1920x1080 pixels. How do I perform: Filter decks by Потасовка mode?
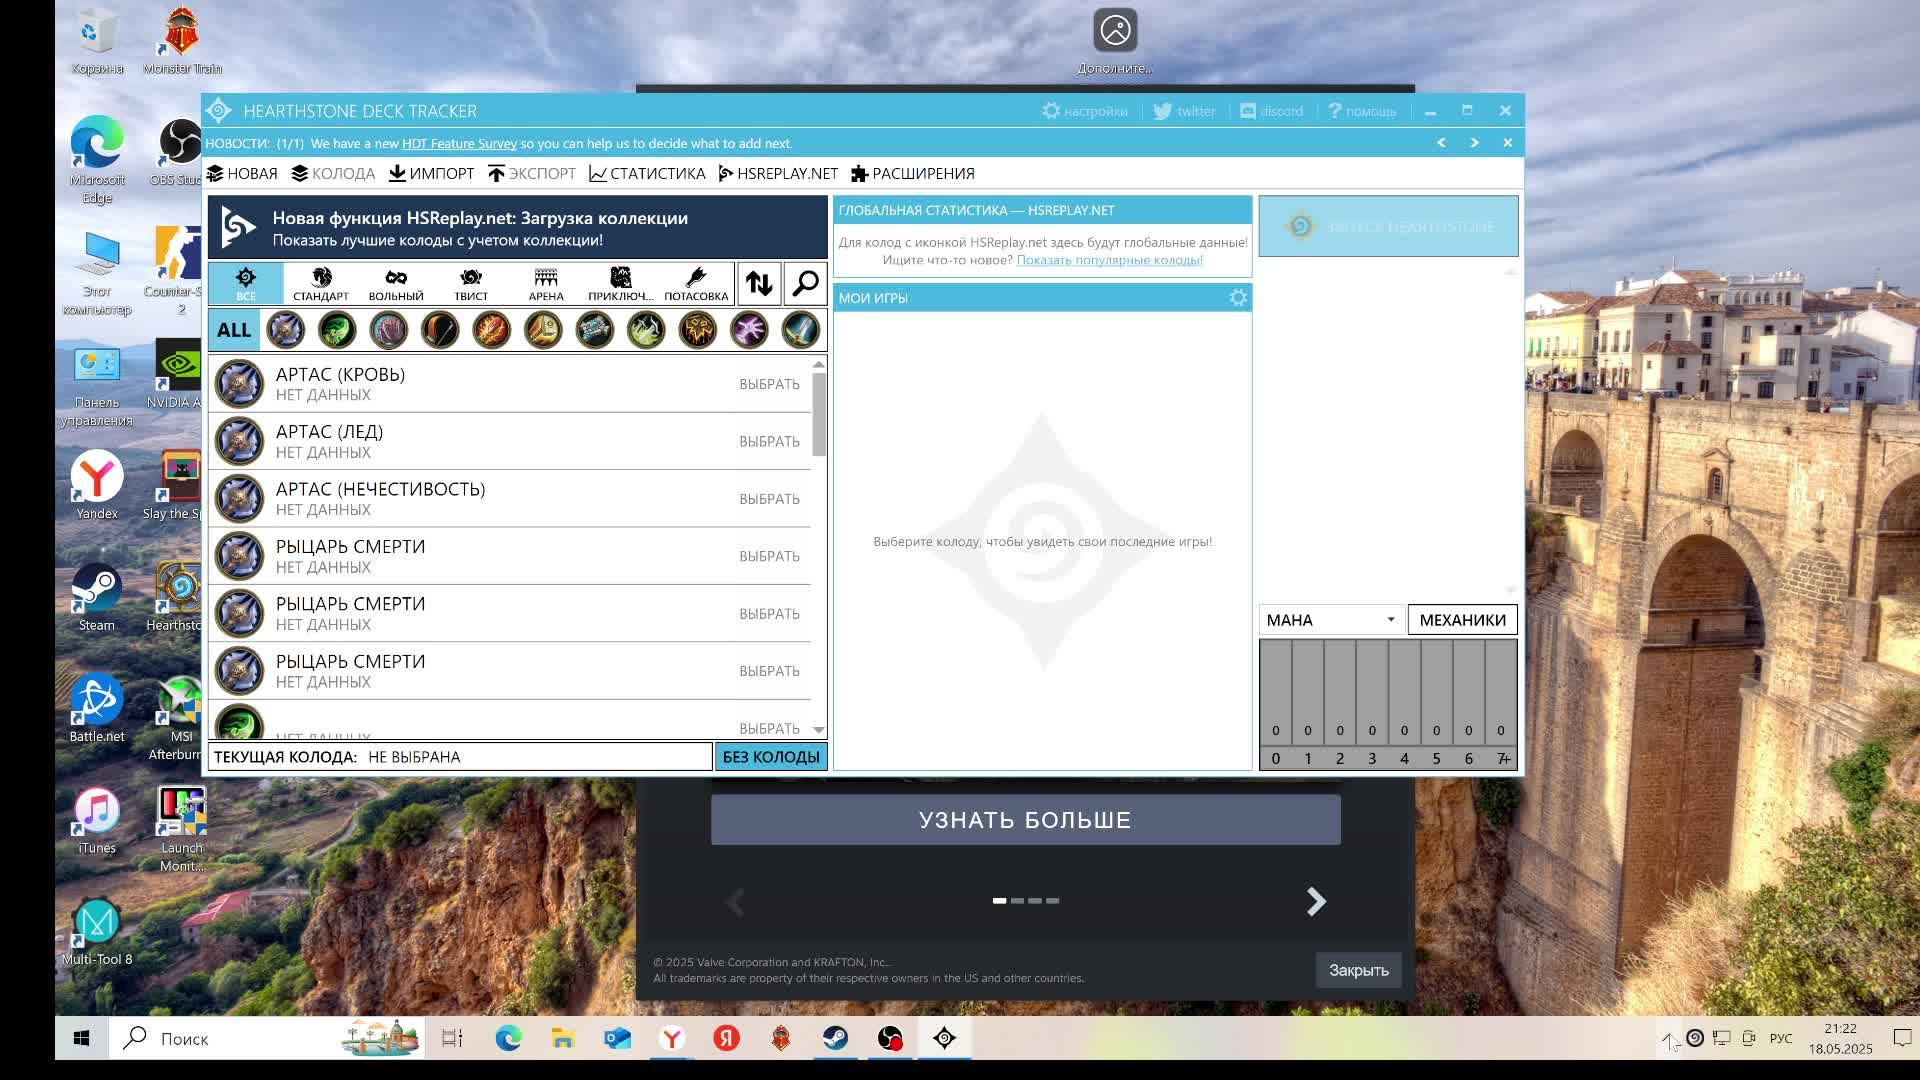pos(696,284)
